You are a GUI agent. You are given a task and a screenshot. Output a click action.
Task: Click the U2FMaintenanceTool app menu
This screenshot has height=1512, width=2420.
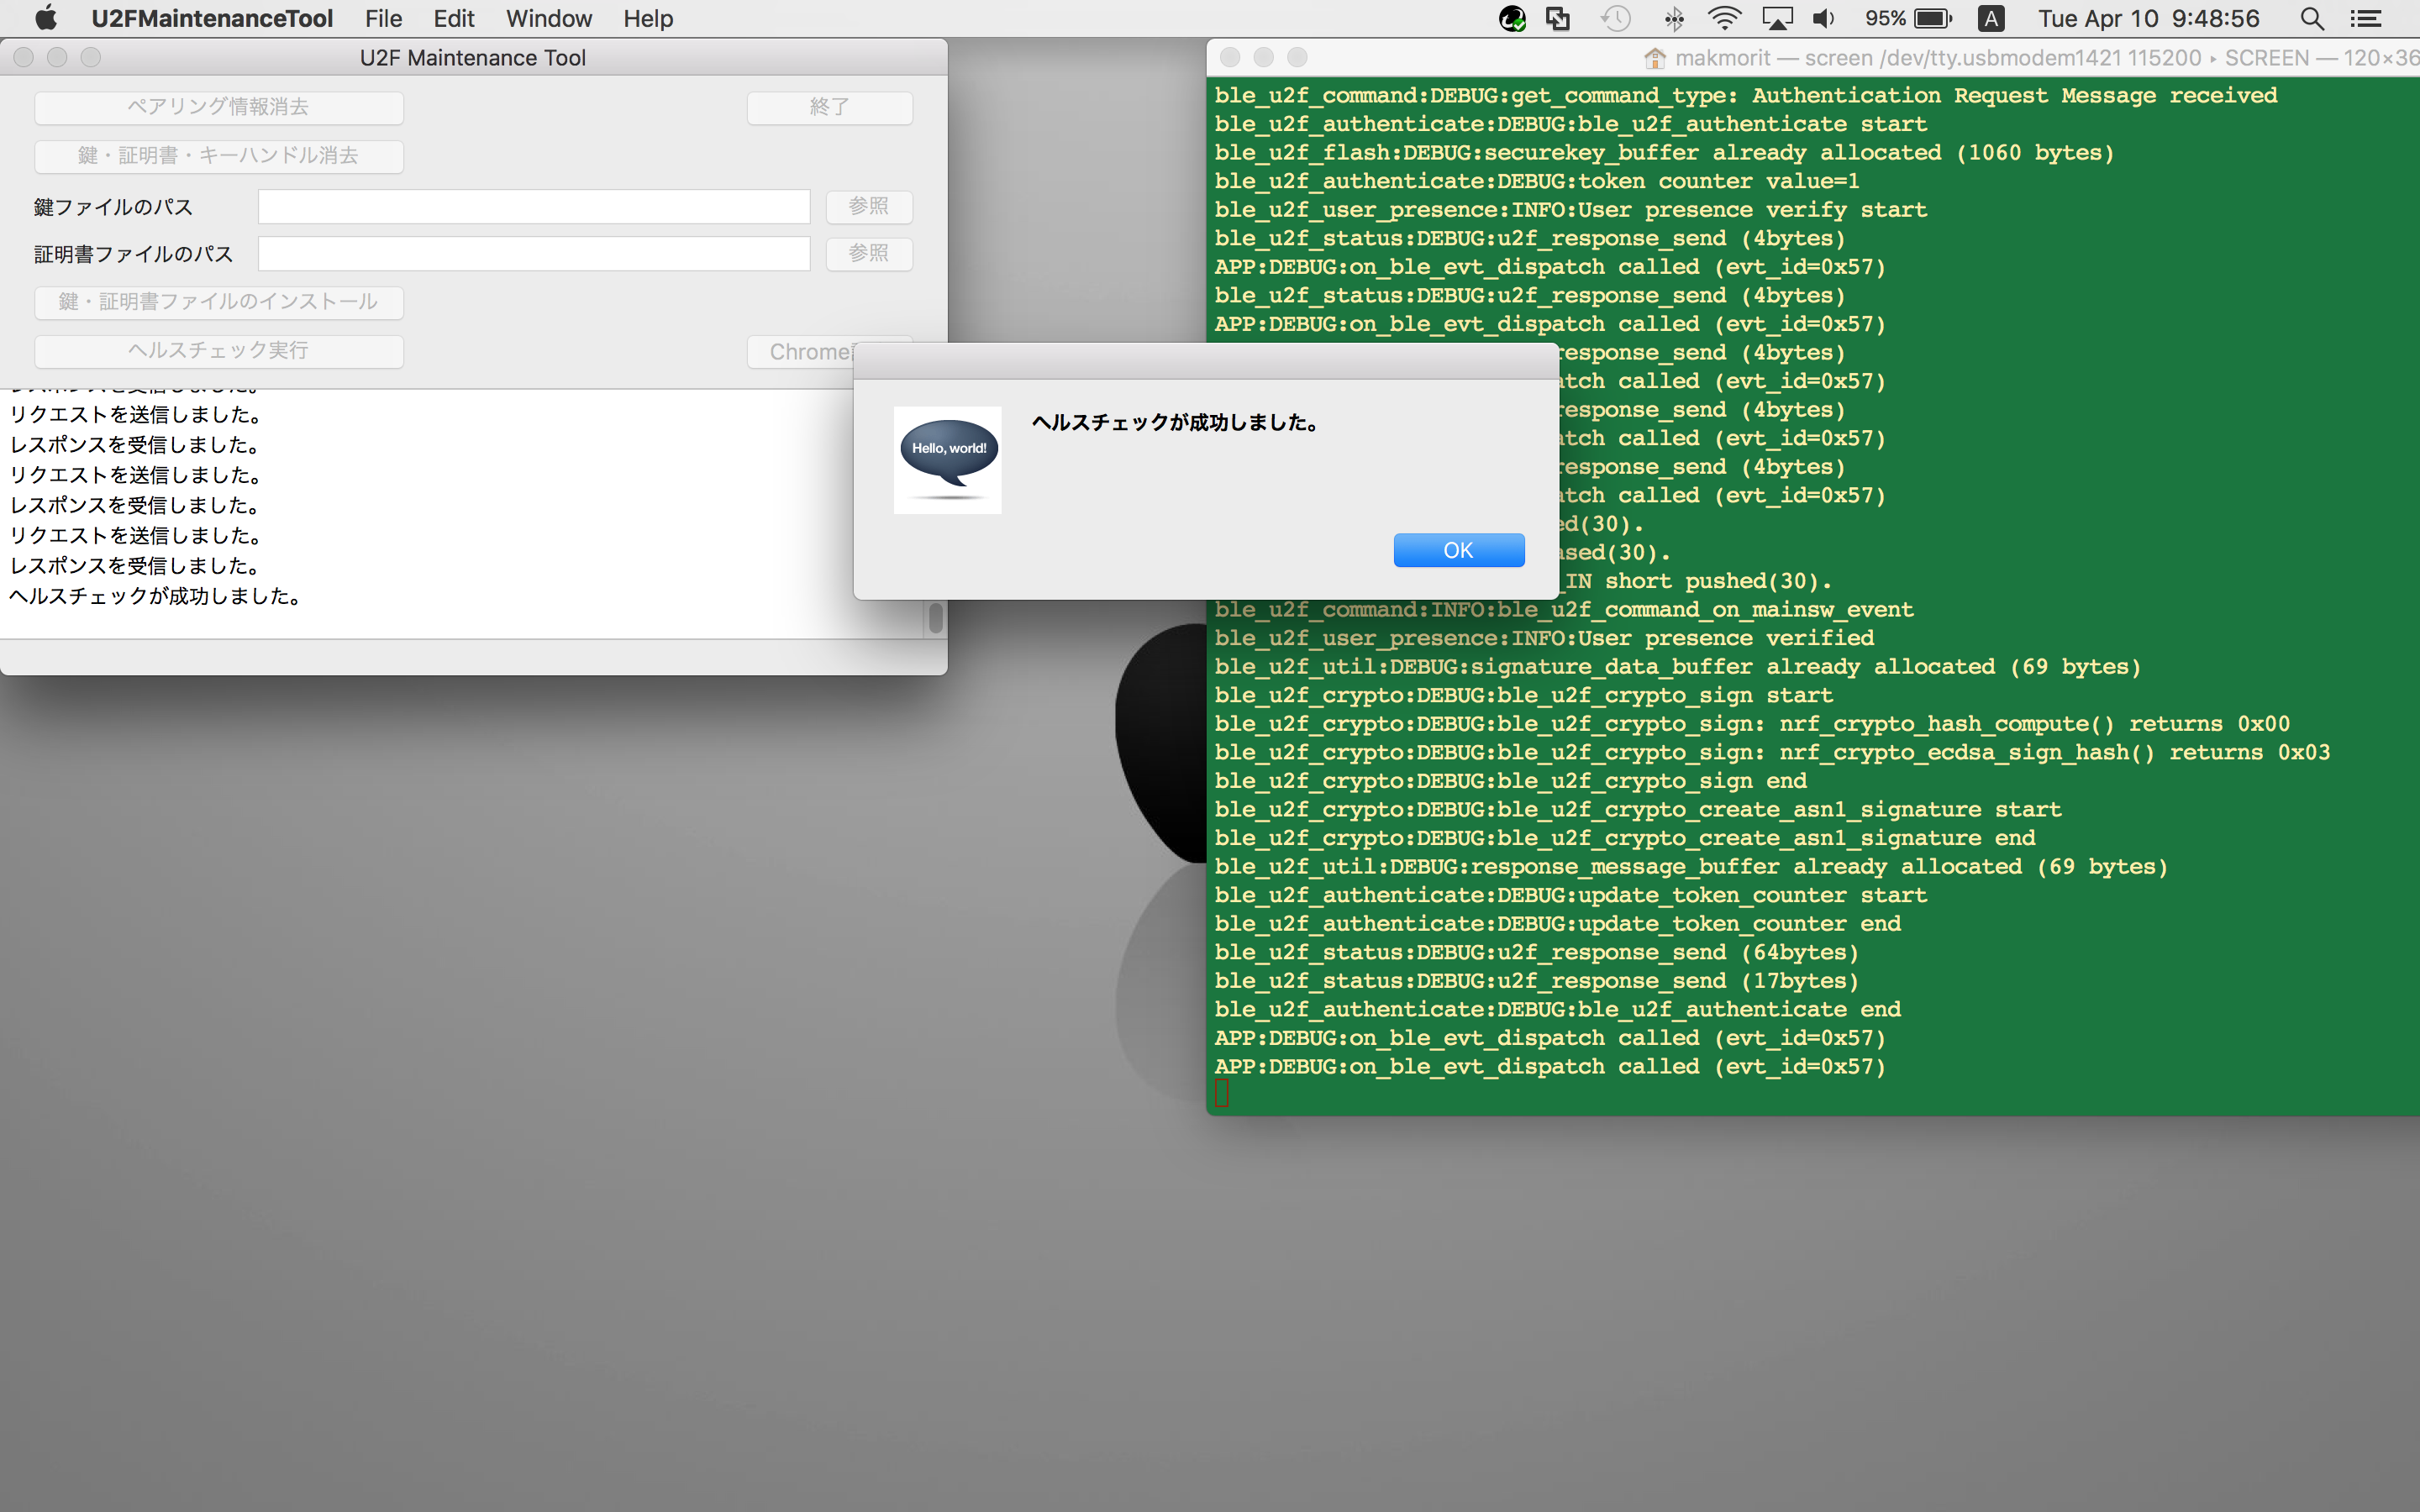(211, 18)
